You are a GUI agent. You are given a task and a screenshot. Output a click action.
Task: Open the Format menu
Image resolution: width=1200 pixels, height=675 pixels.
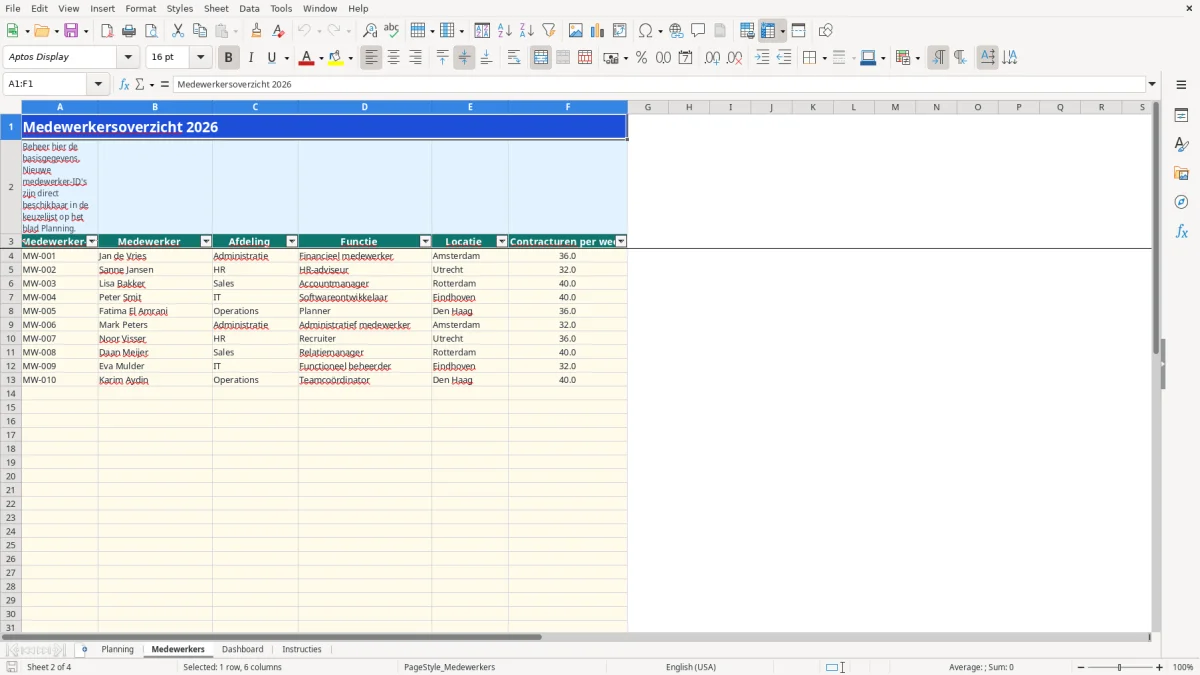141,8
